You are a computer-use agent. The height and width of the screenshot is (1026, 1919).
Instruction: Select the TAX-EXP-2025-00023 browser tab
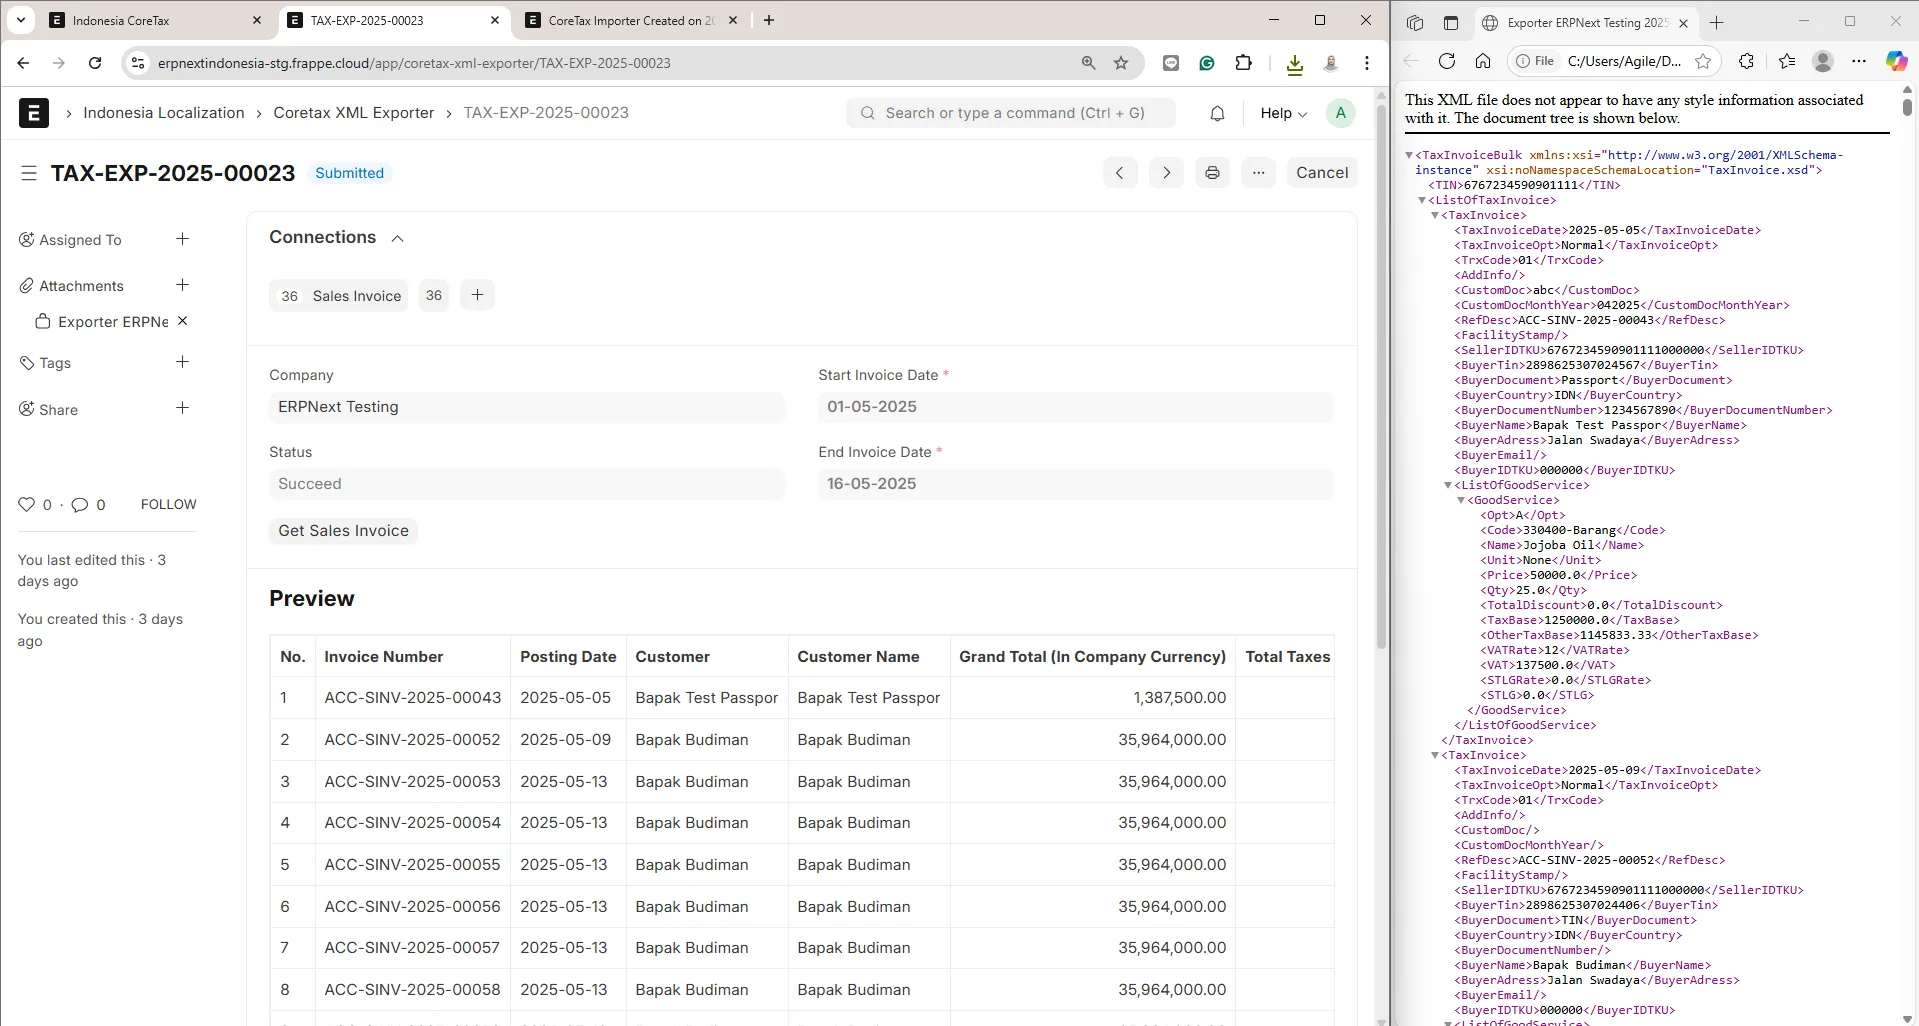pyautogui.click(x=393, y=20)
